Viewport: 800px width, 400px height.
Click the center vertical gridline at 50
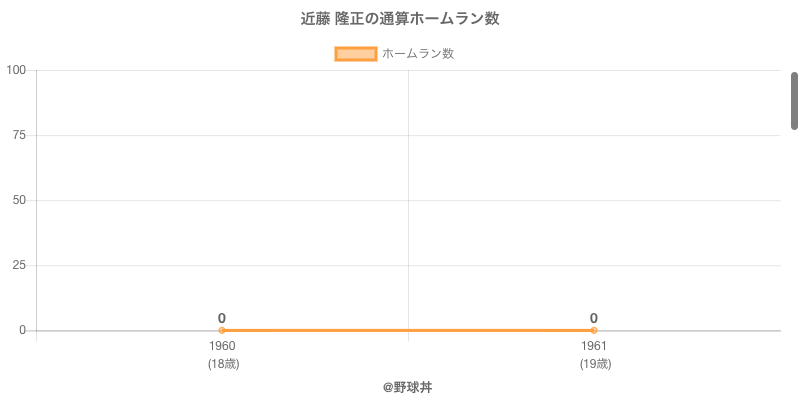pyautogui.click(x=408, y=200)
